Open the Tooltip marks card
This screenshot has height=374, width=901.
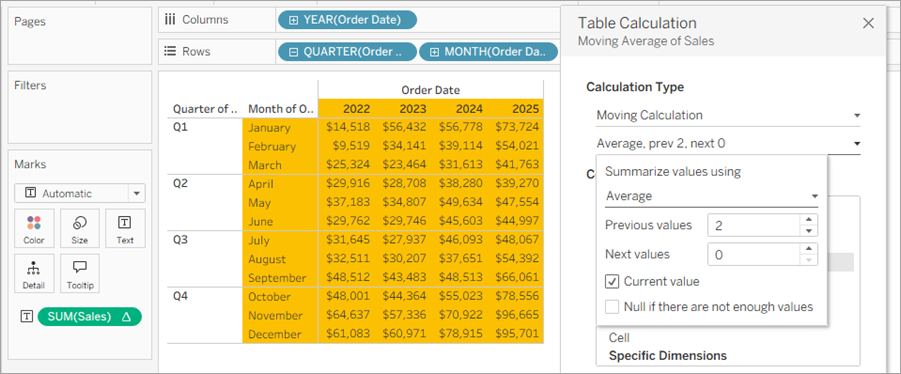click(x=79, y=273)
